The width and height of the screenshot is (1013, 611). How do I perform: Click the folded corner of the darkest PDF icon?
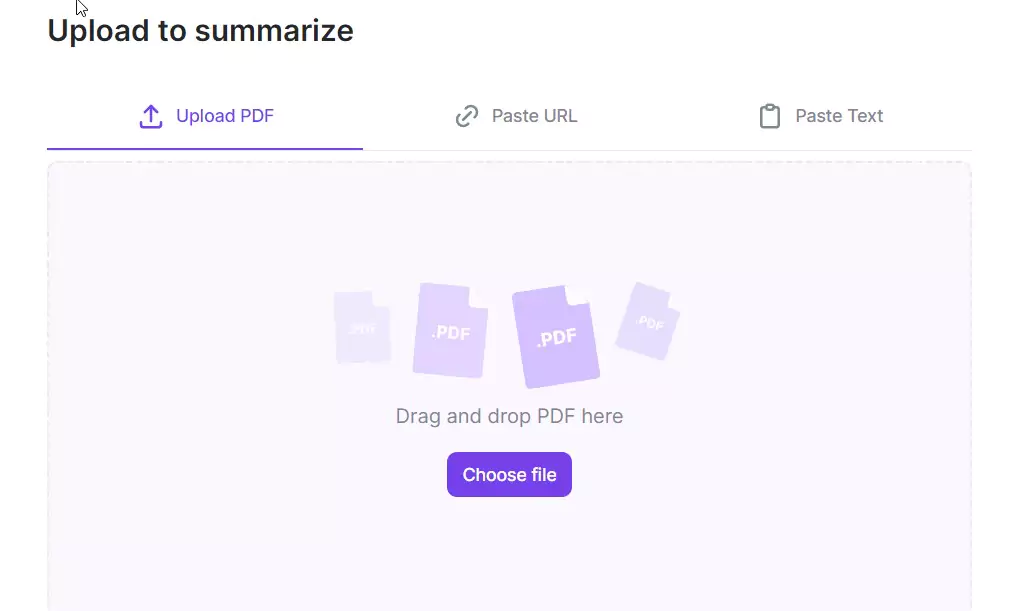578,294
